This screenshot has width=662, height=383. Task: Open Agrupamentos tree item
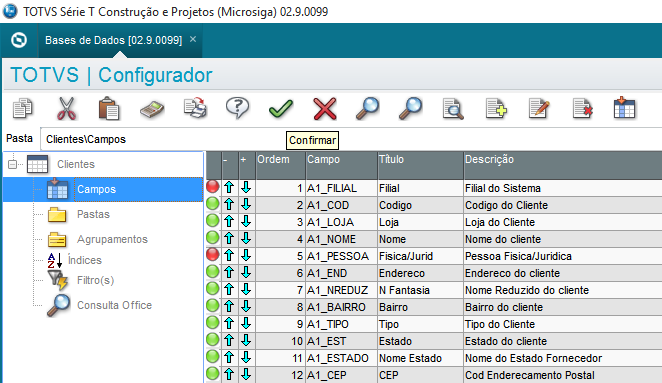point(112,239)
